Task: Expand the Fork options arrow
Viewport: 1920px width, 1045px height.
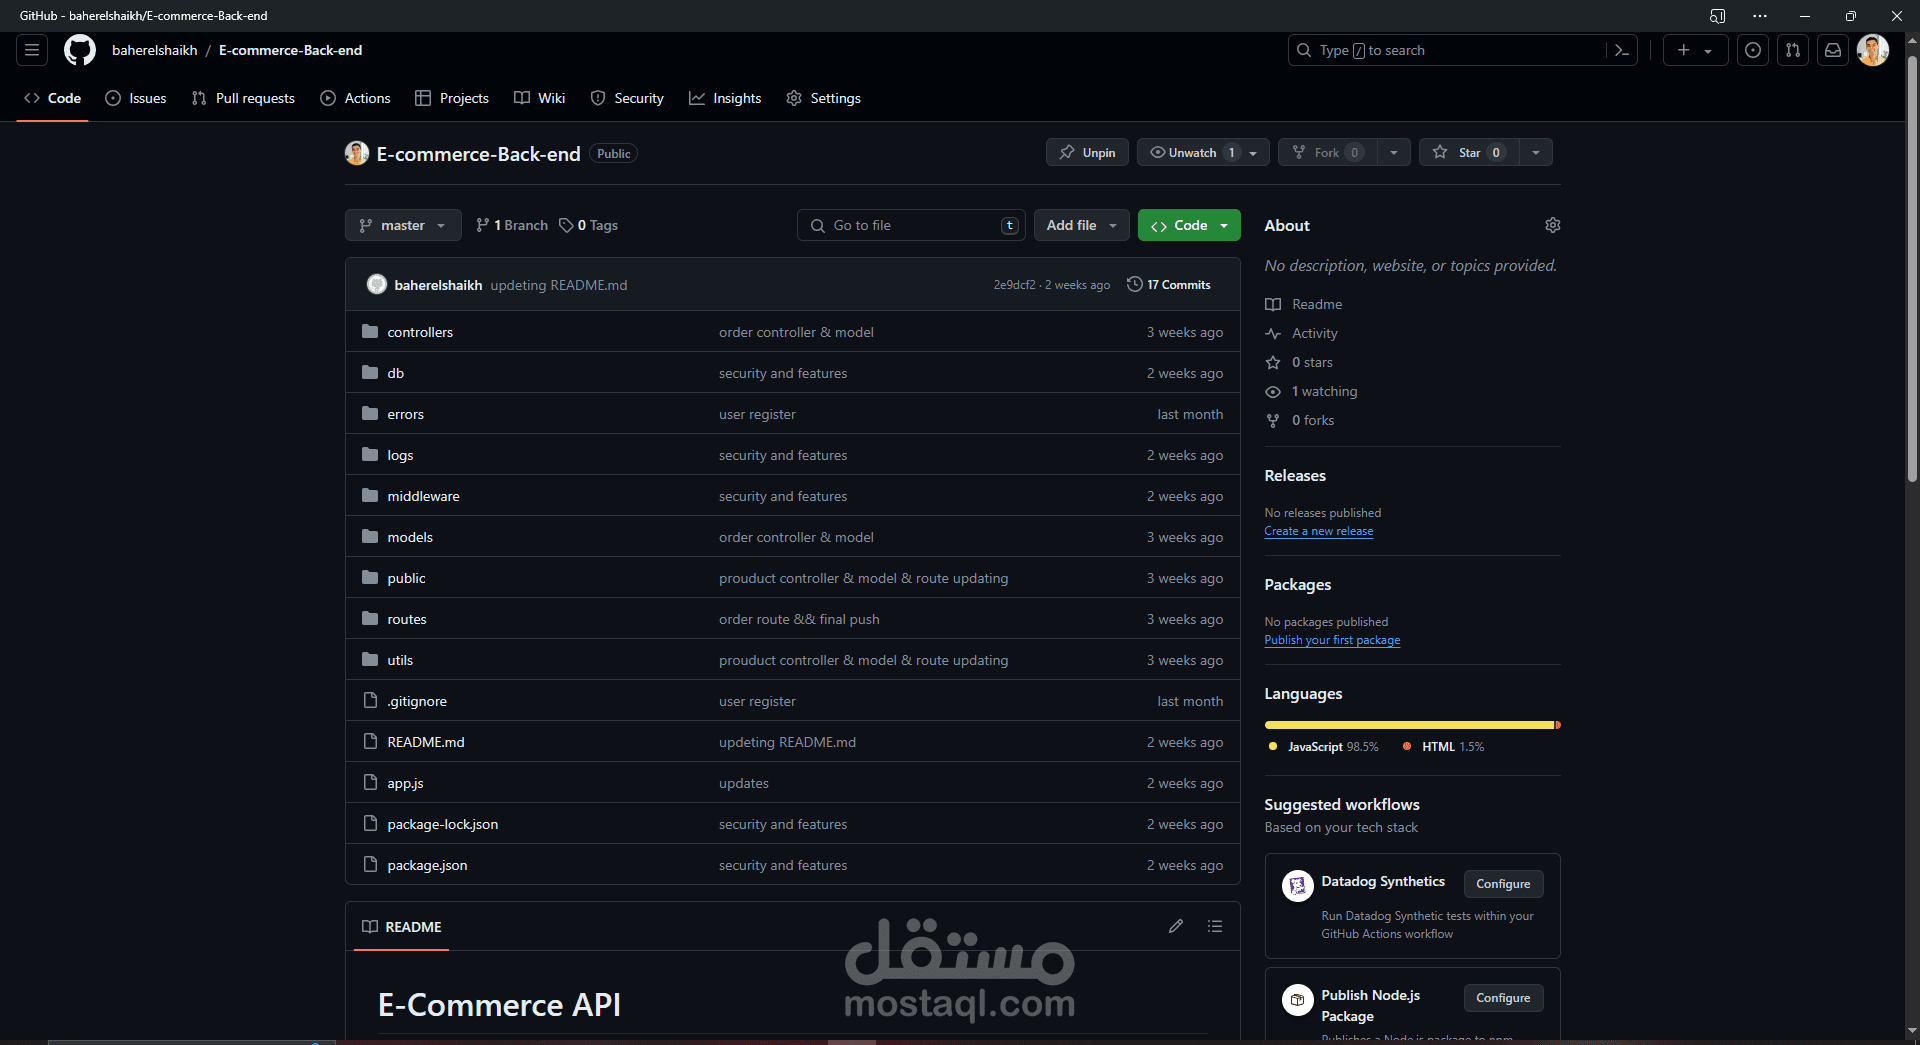Action: [1394, 152]
